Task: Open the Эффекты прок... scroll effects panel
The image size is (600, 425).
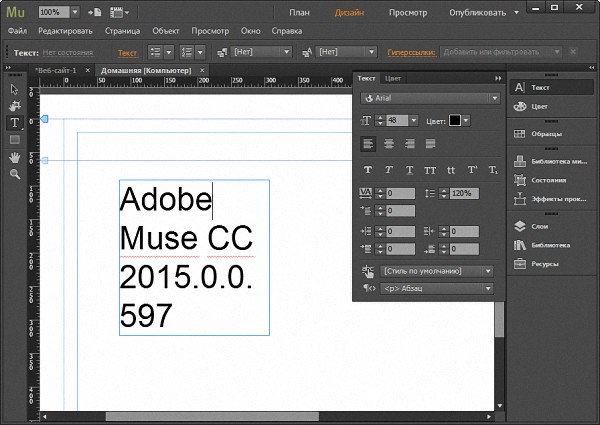Action: tap(551, 199)
